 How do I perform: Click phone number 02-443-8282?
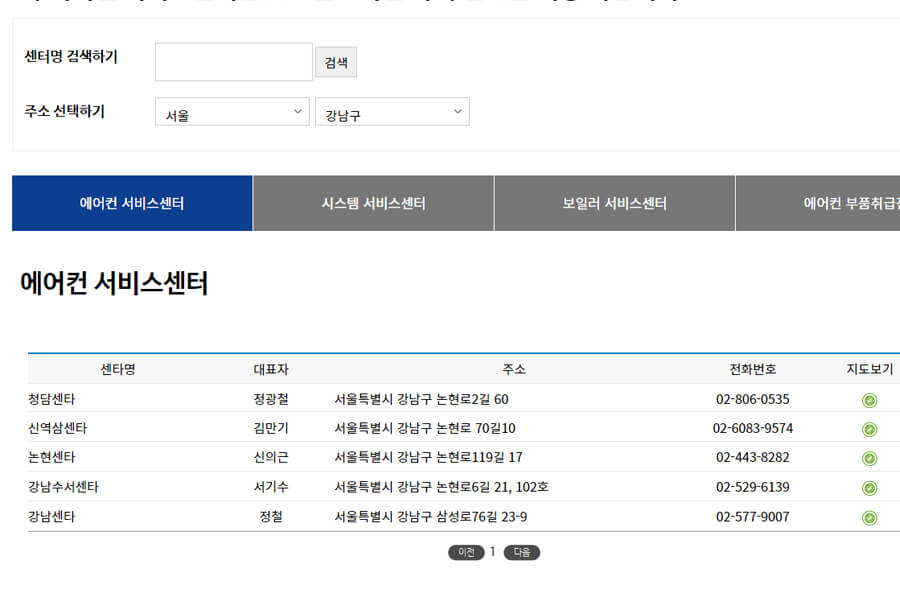click(x=752, y=457)
